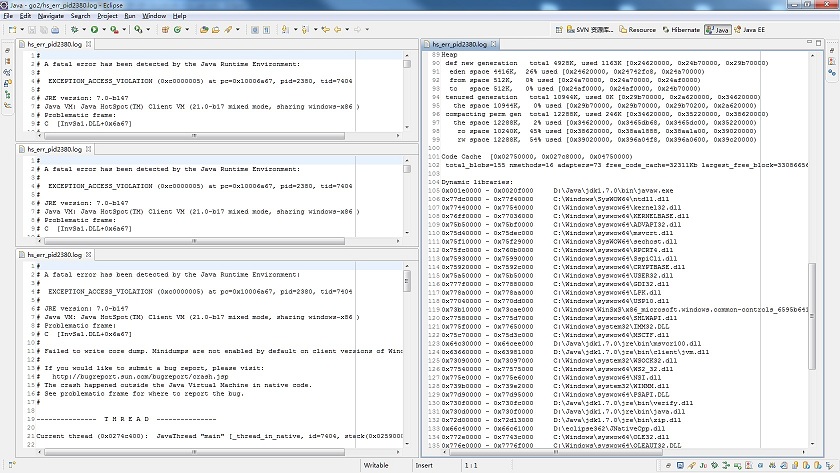This screenshot has width=840, height=473.
Task: Open the Debug dropdown arrow
Action: point(82,30)
